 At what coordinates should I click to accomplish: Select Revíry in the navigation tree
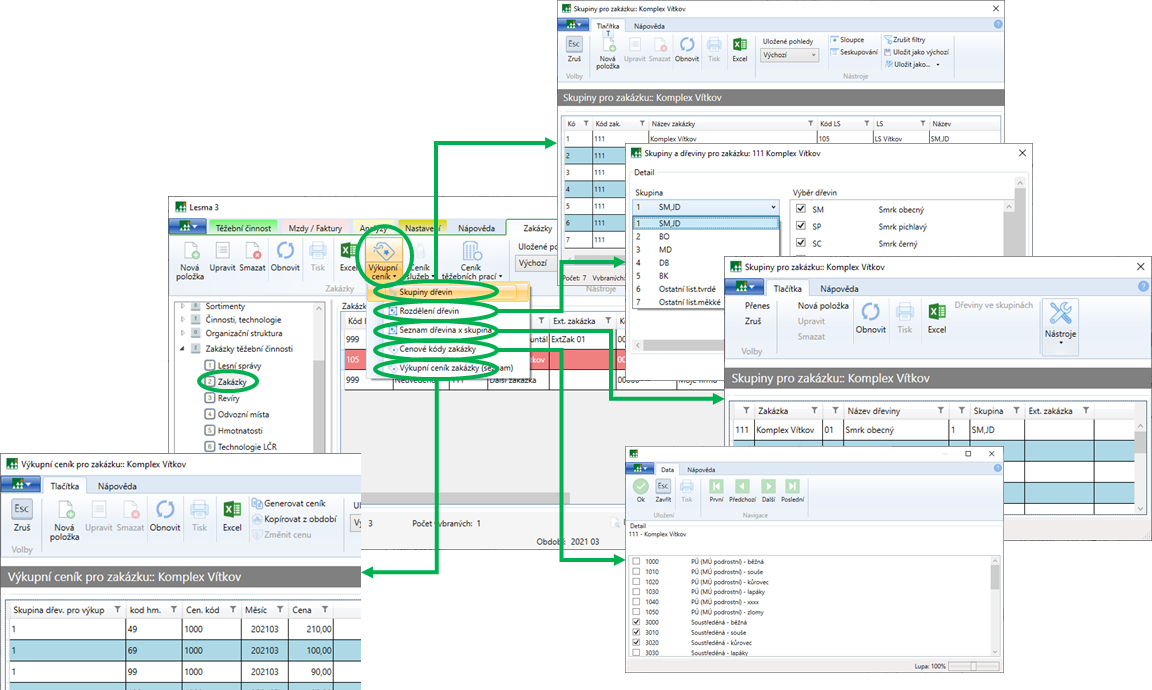(x=230, y=398)
